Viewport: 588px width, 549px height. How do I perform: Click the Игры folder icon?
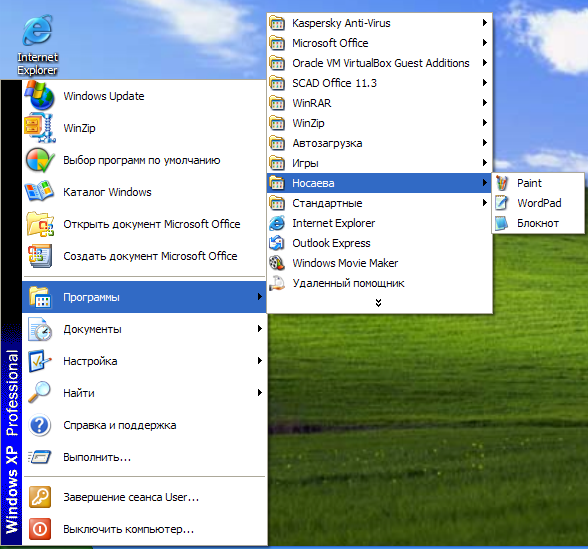coord(277,163)
